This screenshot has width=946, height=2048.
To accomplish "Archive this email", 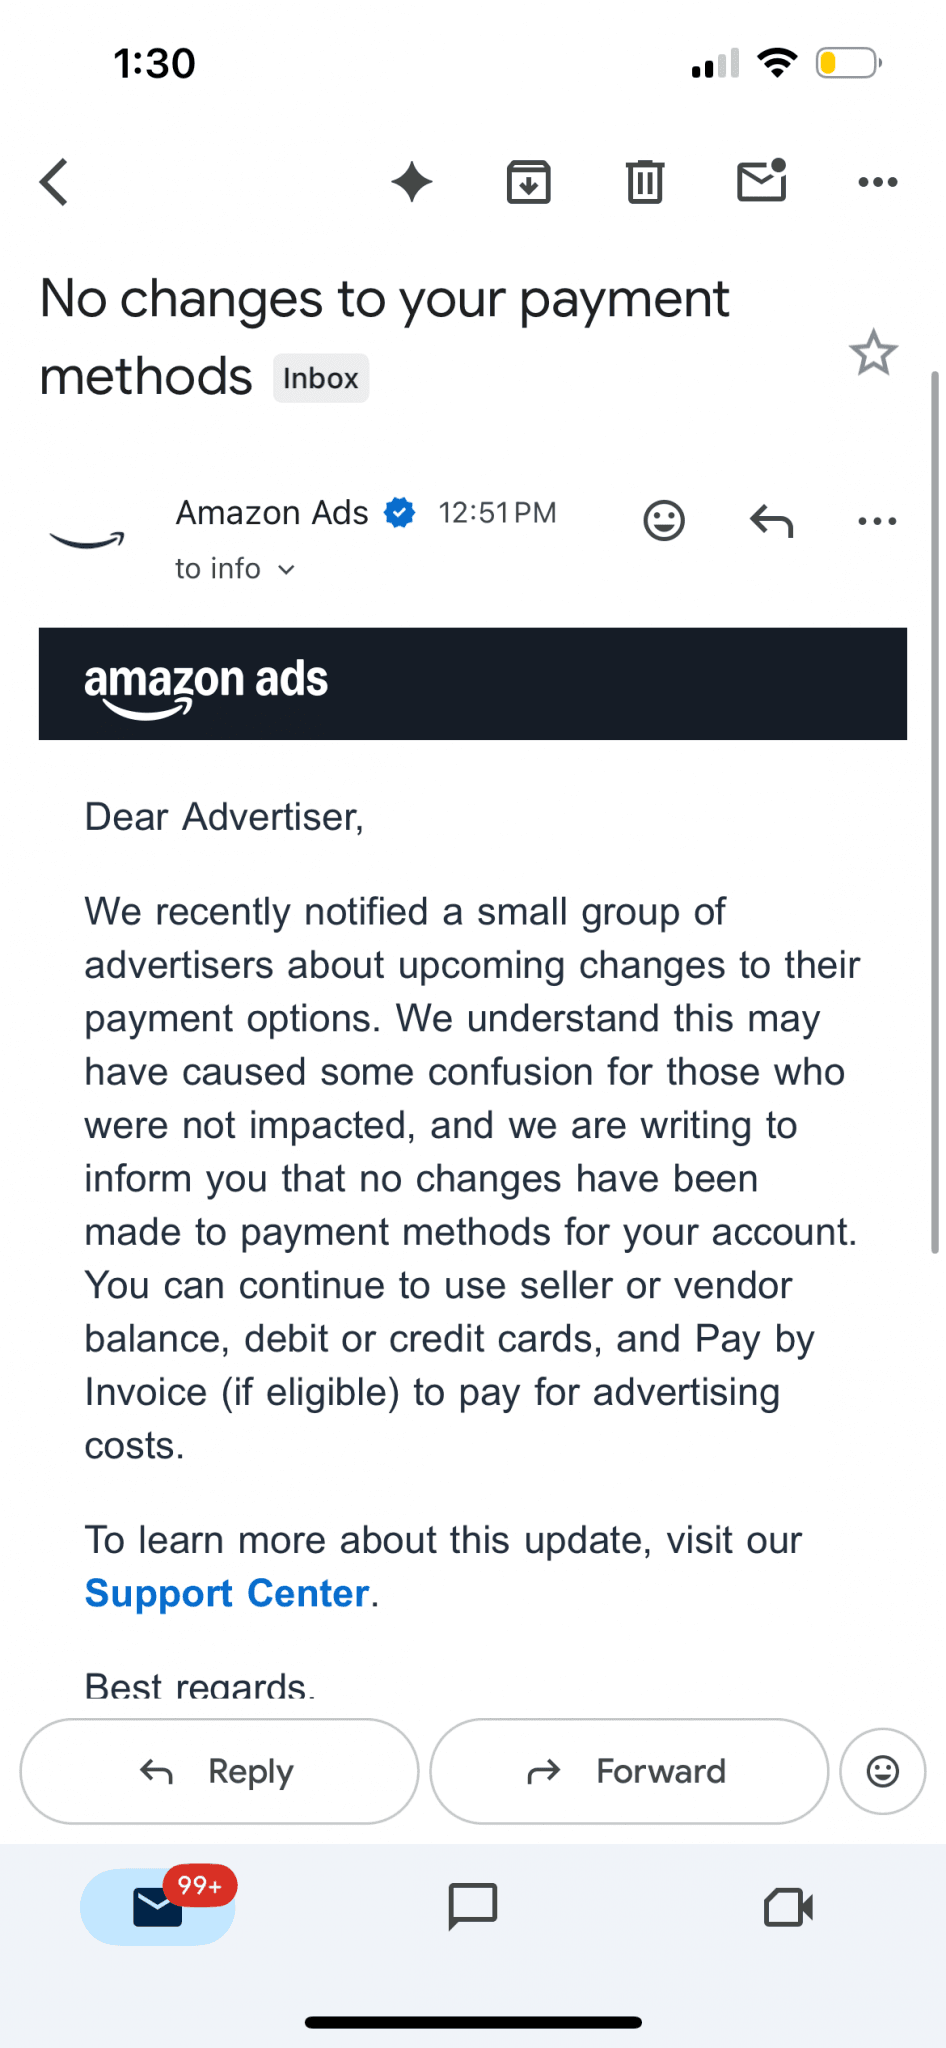I will point(529,181).
